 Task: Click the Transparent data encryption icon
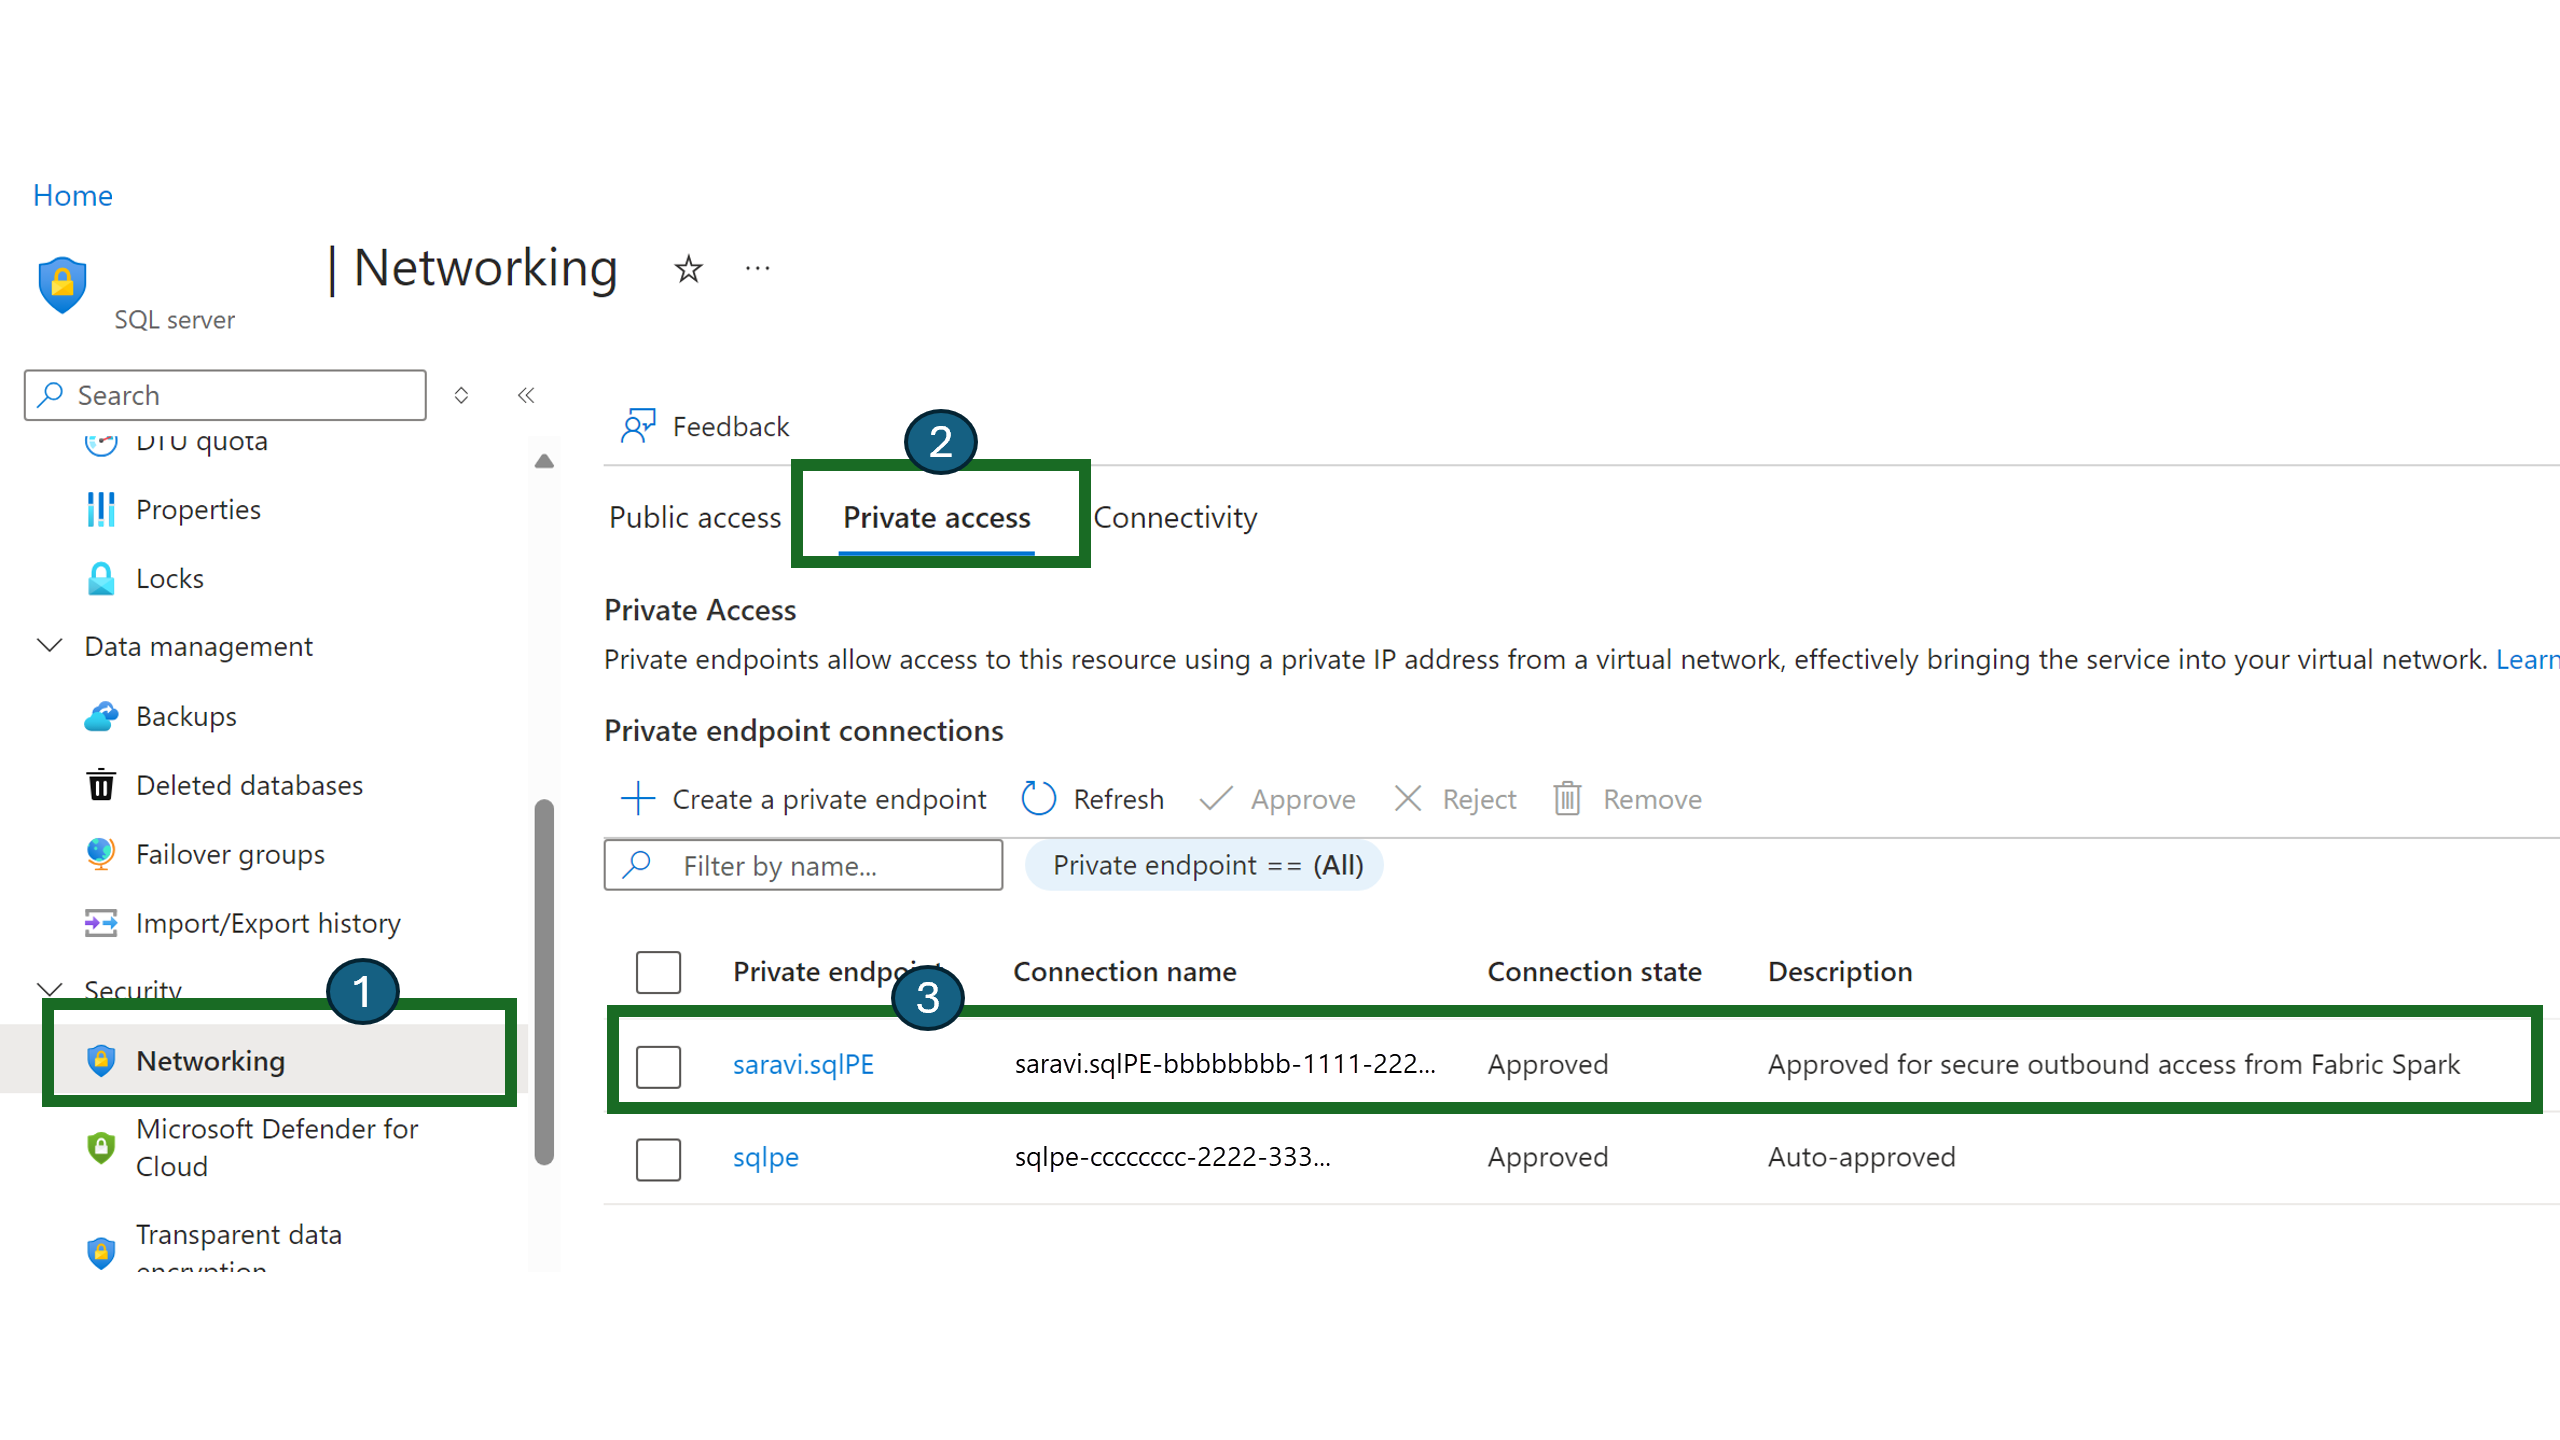pyautogui.click(x=97, y=1250)
